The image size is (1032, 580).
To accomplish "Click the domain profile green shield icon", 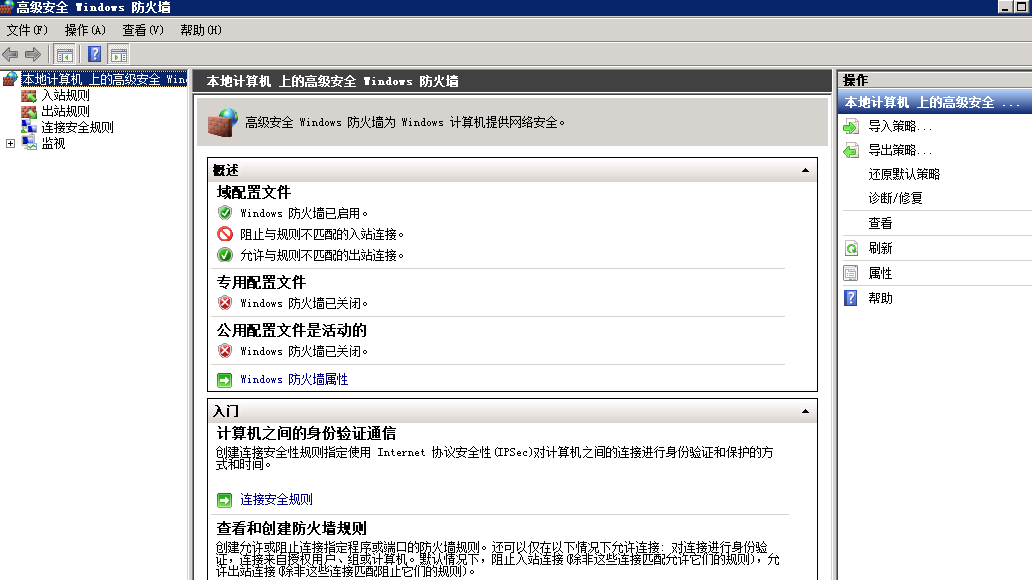I will (x=225, y=213).
